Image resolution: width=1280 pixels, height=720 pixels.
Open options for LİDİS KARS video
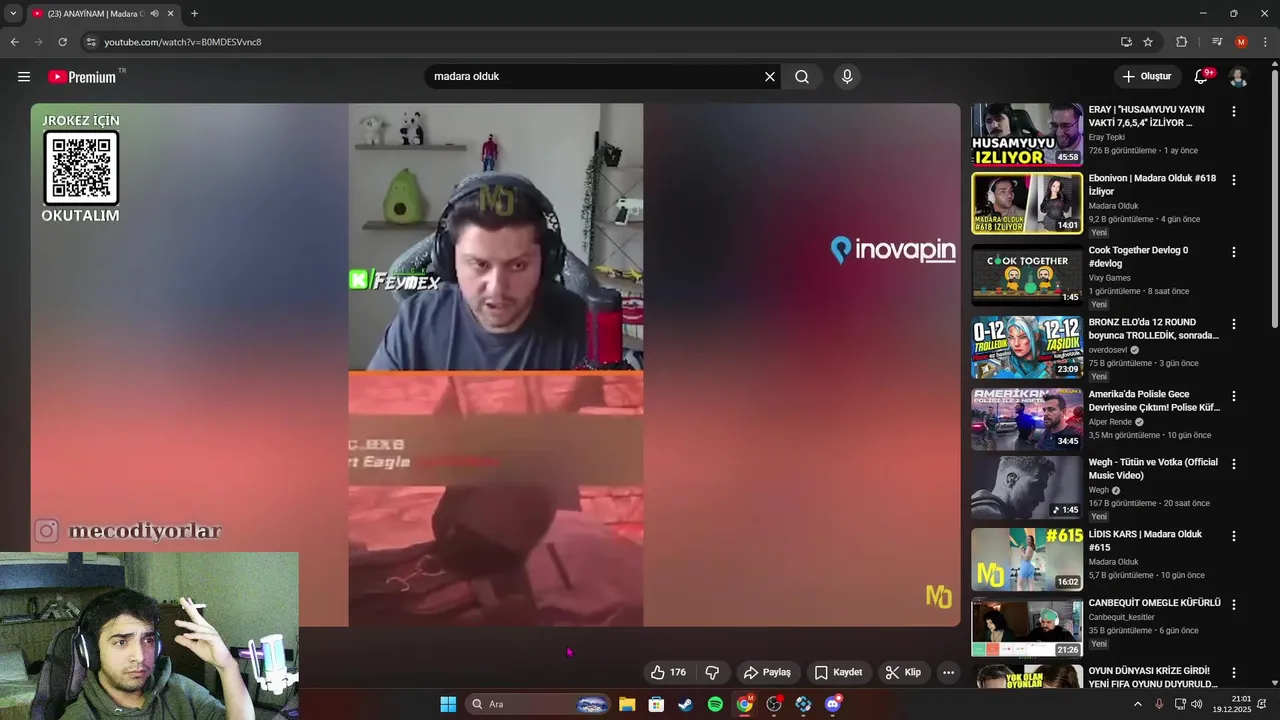pos(1233,536)
